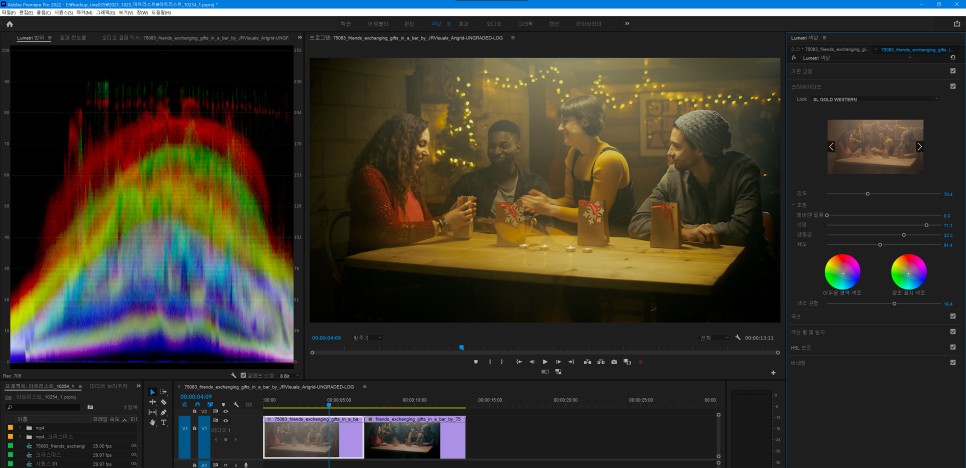Select the Ripple Edit tool

[152, 402]
